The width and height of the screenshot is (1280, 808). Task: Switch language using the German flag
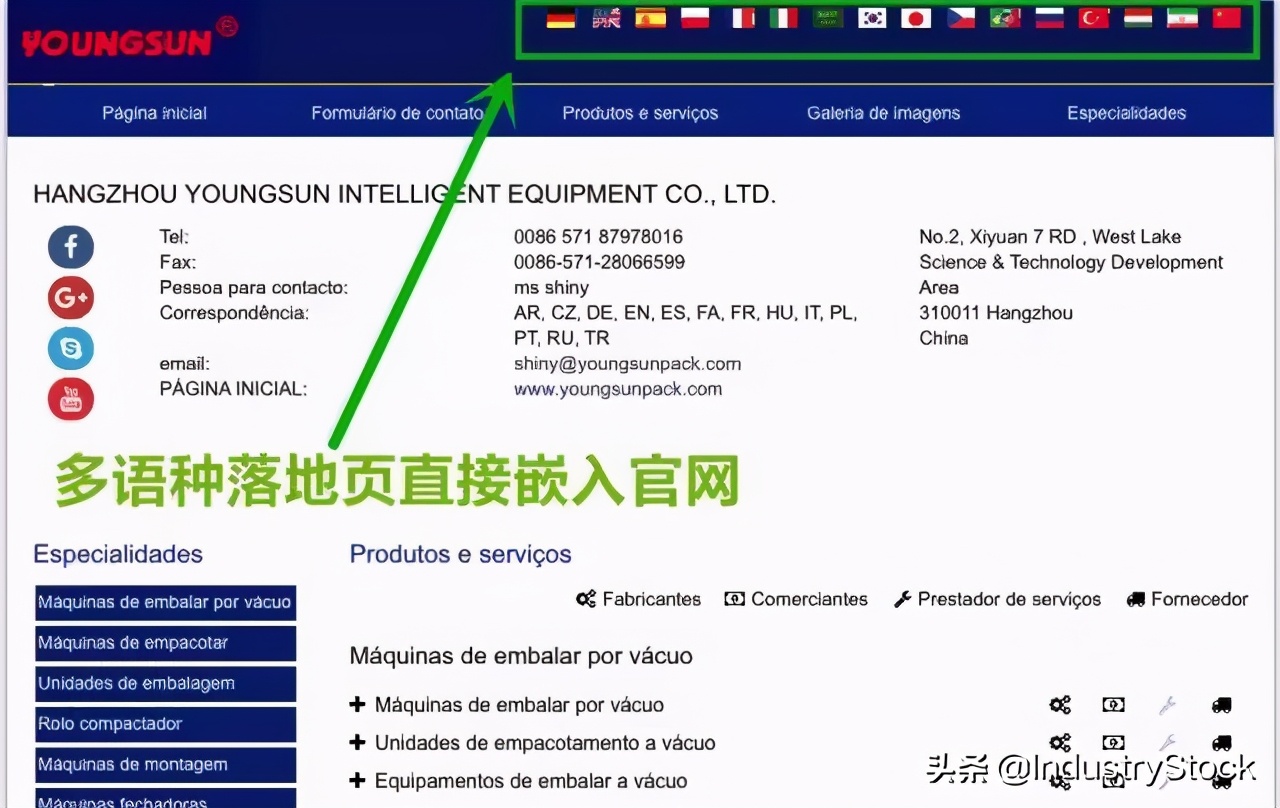click(561, 17)
